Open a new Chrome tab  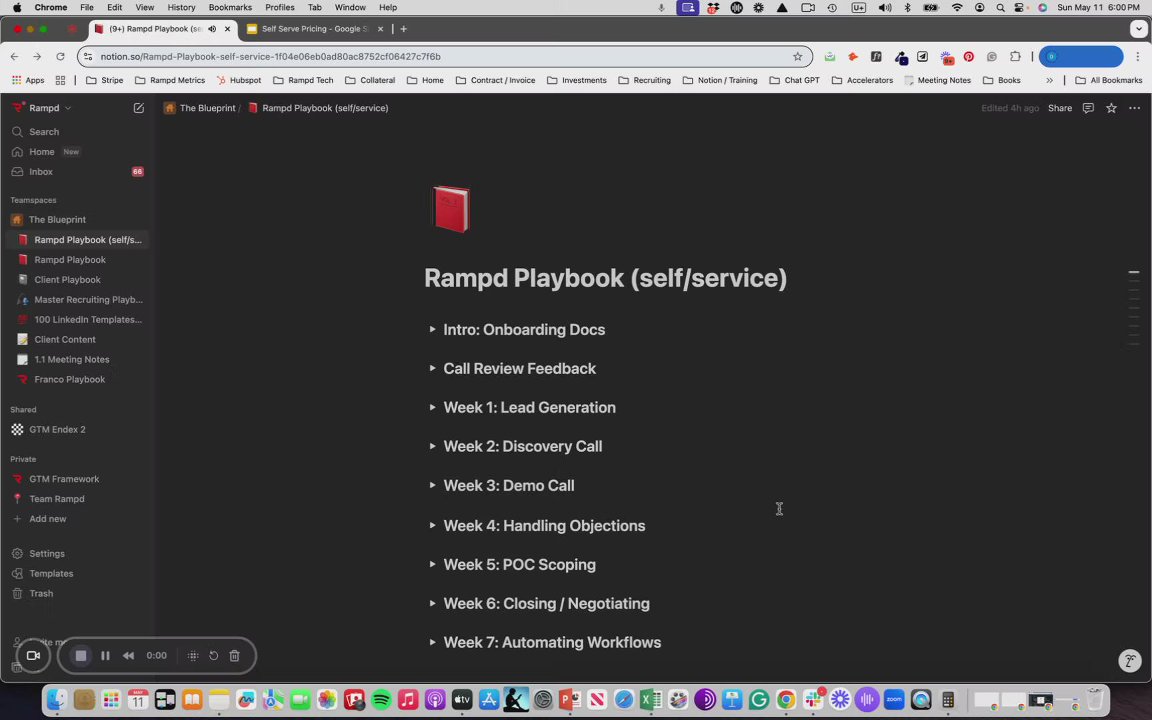pos(403,29)
